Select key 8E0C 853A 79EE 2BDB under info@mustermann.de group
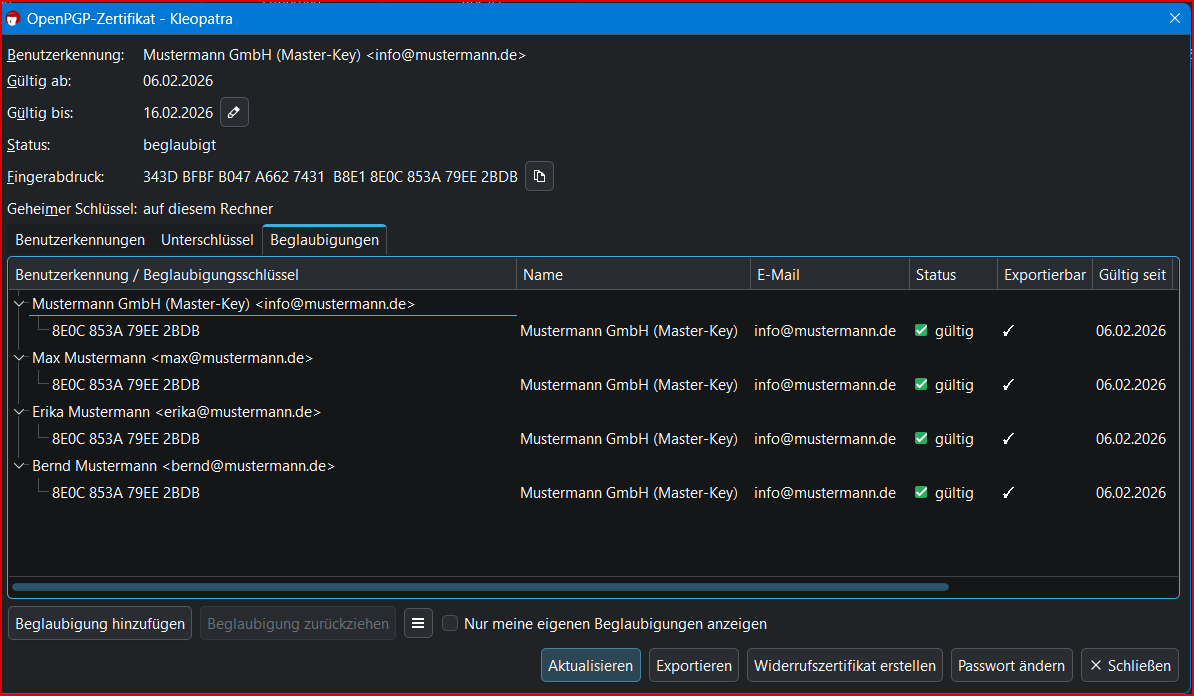1194x696 pixels. pos(126,330)
